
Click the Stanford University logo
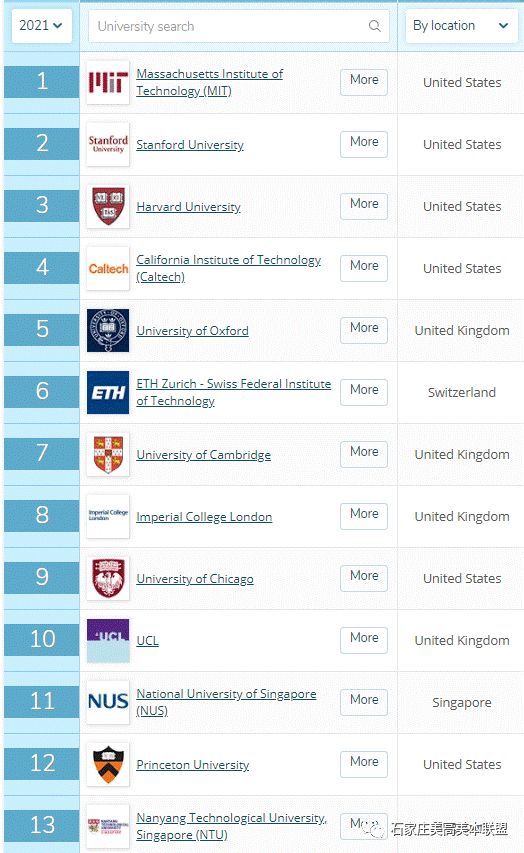(108, 144)
